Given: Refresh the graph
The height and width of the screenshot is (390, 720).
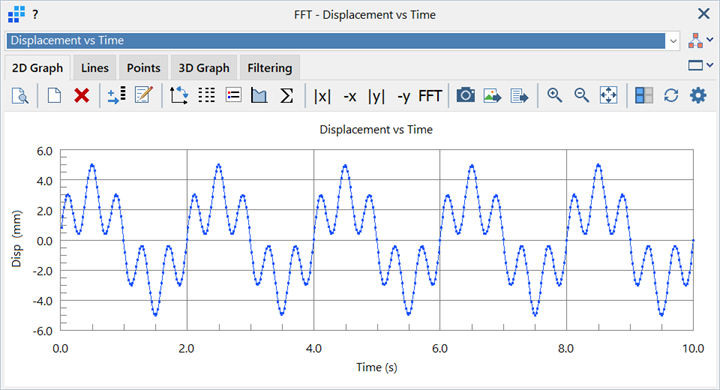Looking at the screenshot, I should click(671, 96).
